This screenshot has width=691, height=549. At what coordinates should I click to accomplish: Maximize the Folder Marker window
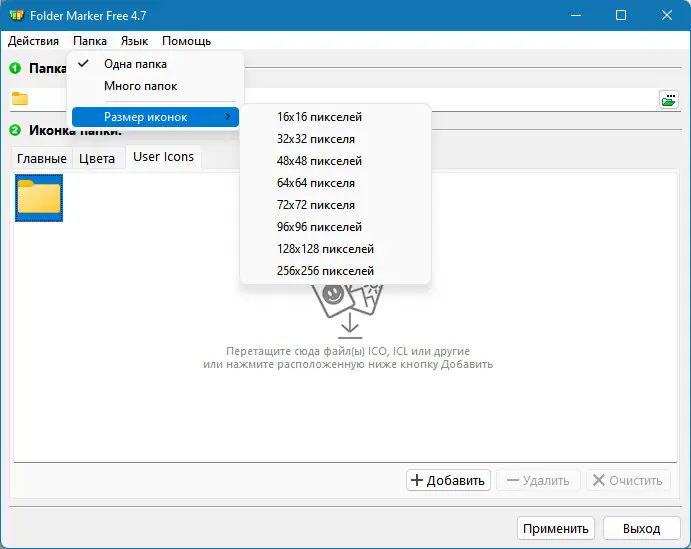[x=621, y=15]
